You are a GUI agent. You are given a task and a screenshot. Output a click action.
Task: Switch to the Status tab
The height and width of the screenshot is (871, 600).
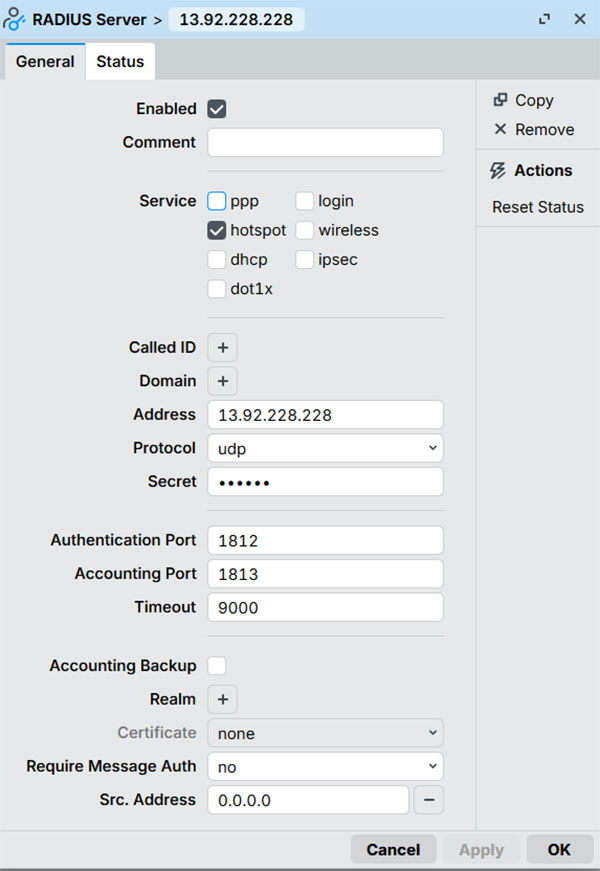120,62
